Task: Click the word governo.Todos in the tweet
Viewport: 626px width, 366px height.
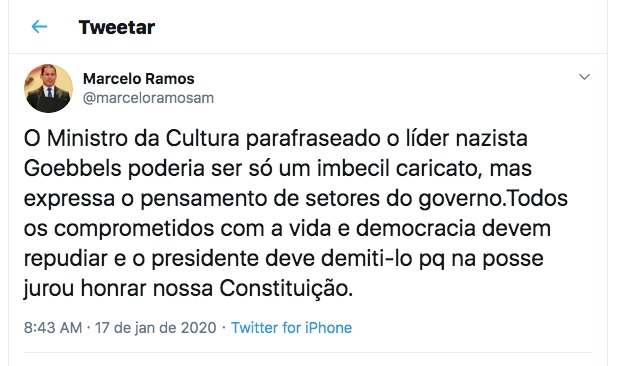Action: point(493,198)
